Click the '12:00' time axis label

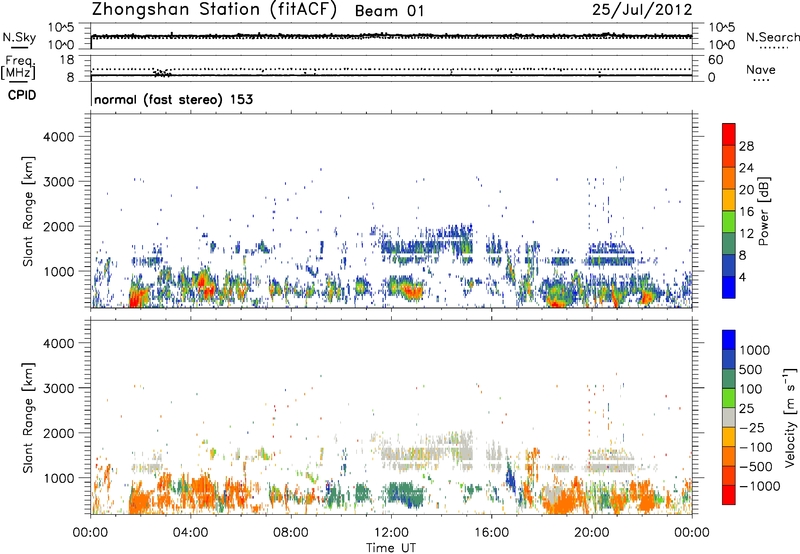(x=391, y=533)
